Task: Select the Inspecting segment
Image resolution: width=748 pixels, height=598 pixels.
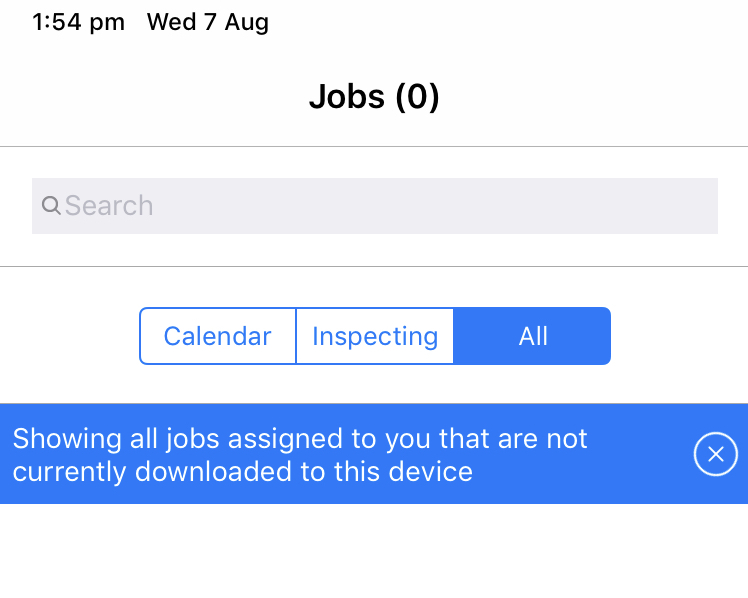Action: pos(375,336)
